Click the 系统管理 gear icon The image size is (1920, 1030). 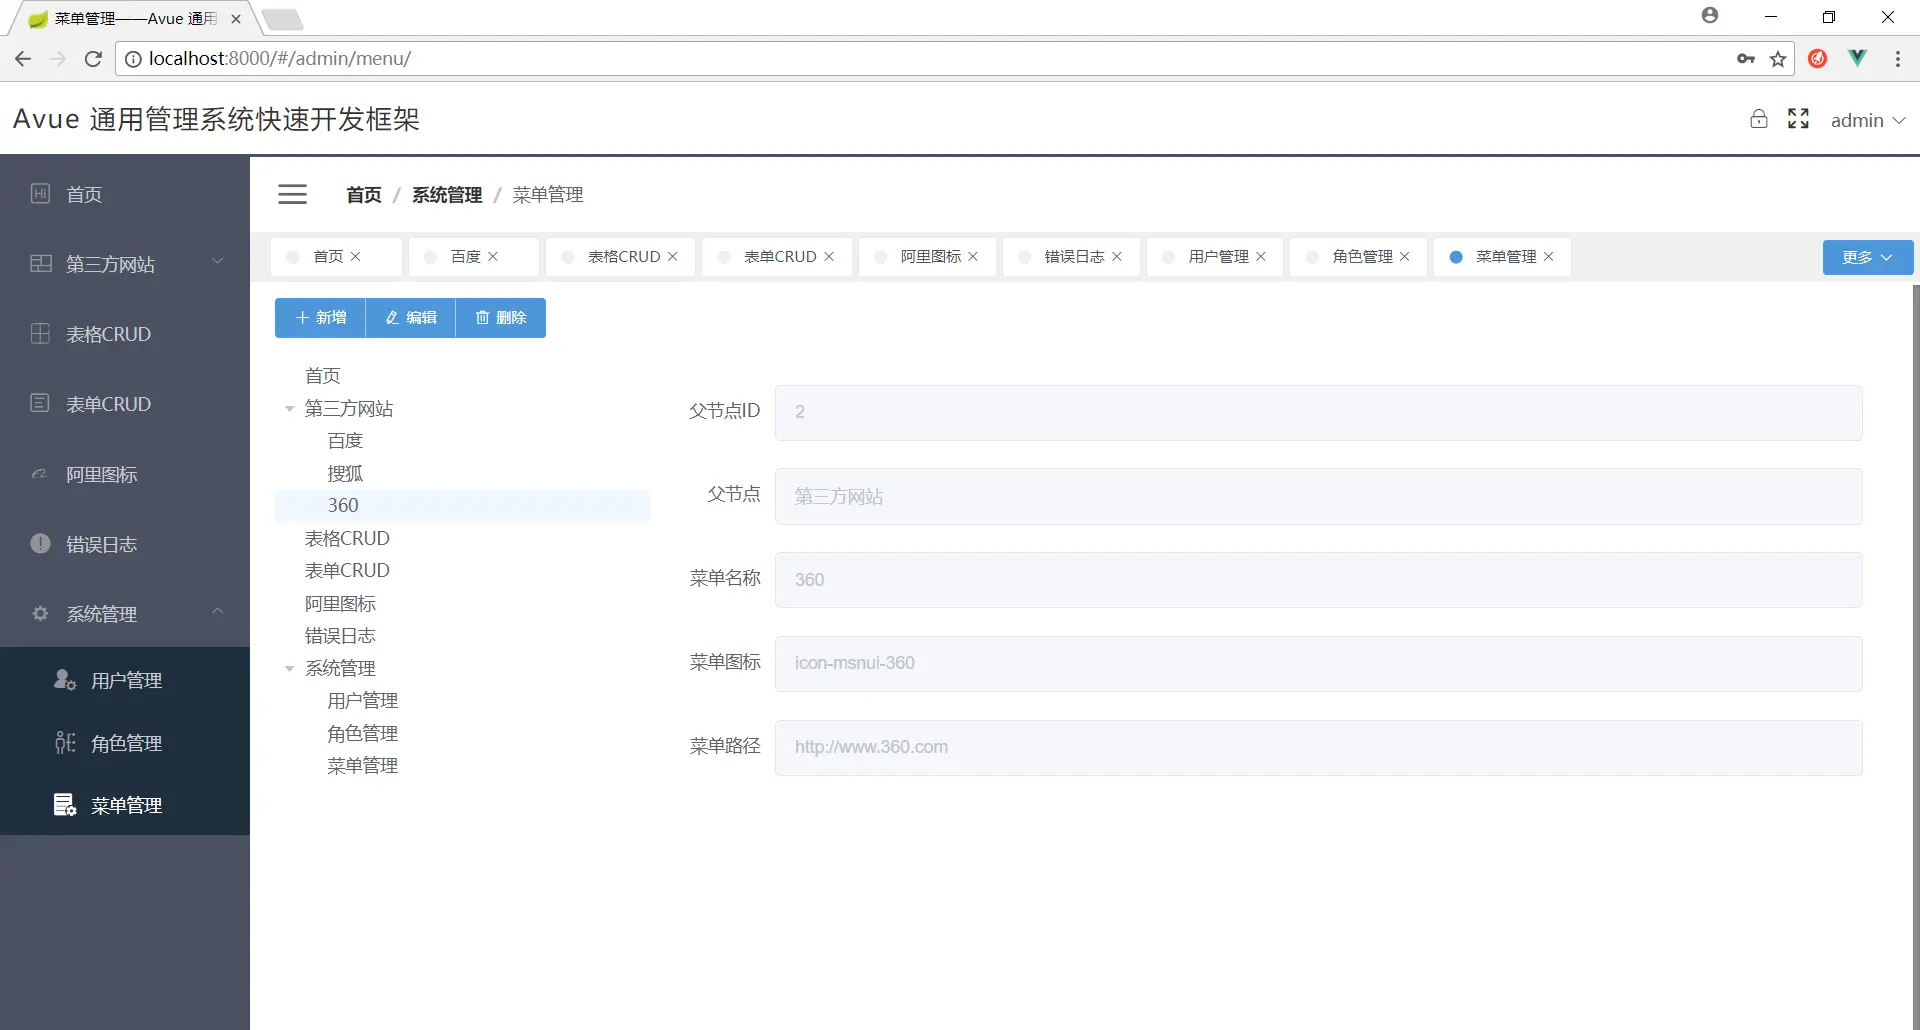[x=40, y=613]
